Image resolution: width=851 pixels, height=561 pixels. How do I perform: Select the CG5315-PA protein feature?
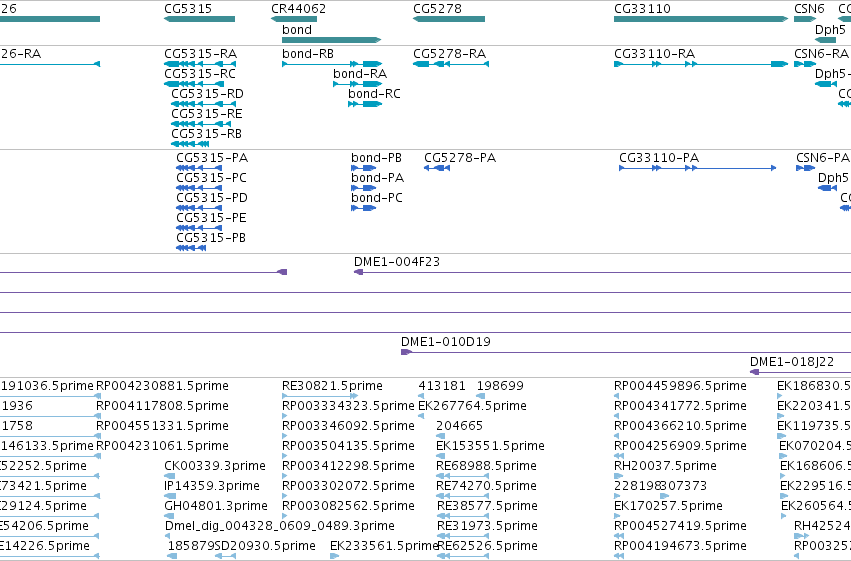click(199, 168)
